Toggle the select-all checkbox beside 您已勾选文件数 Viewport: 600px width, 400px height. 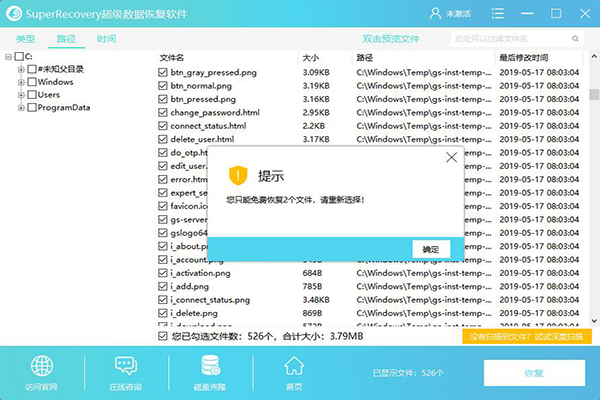tap(163, 336)
